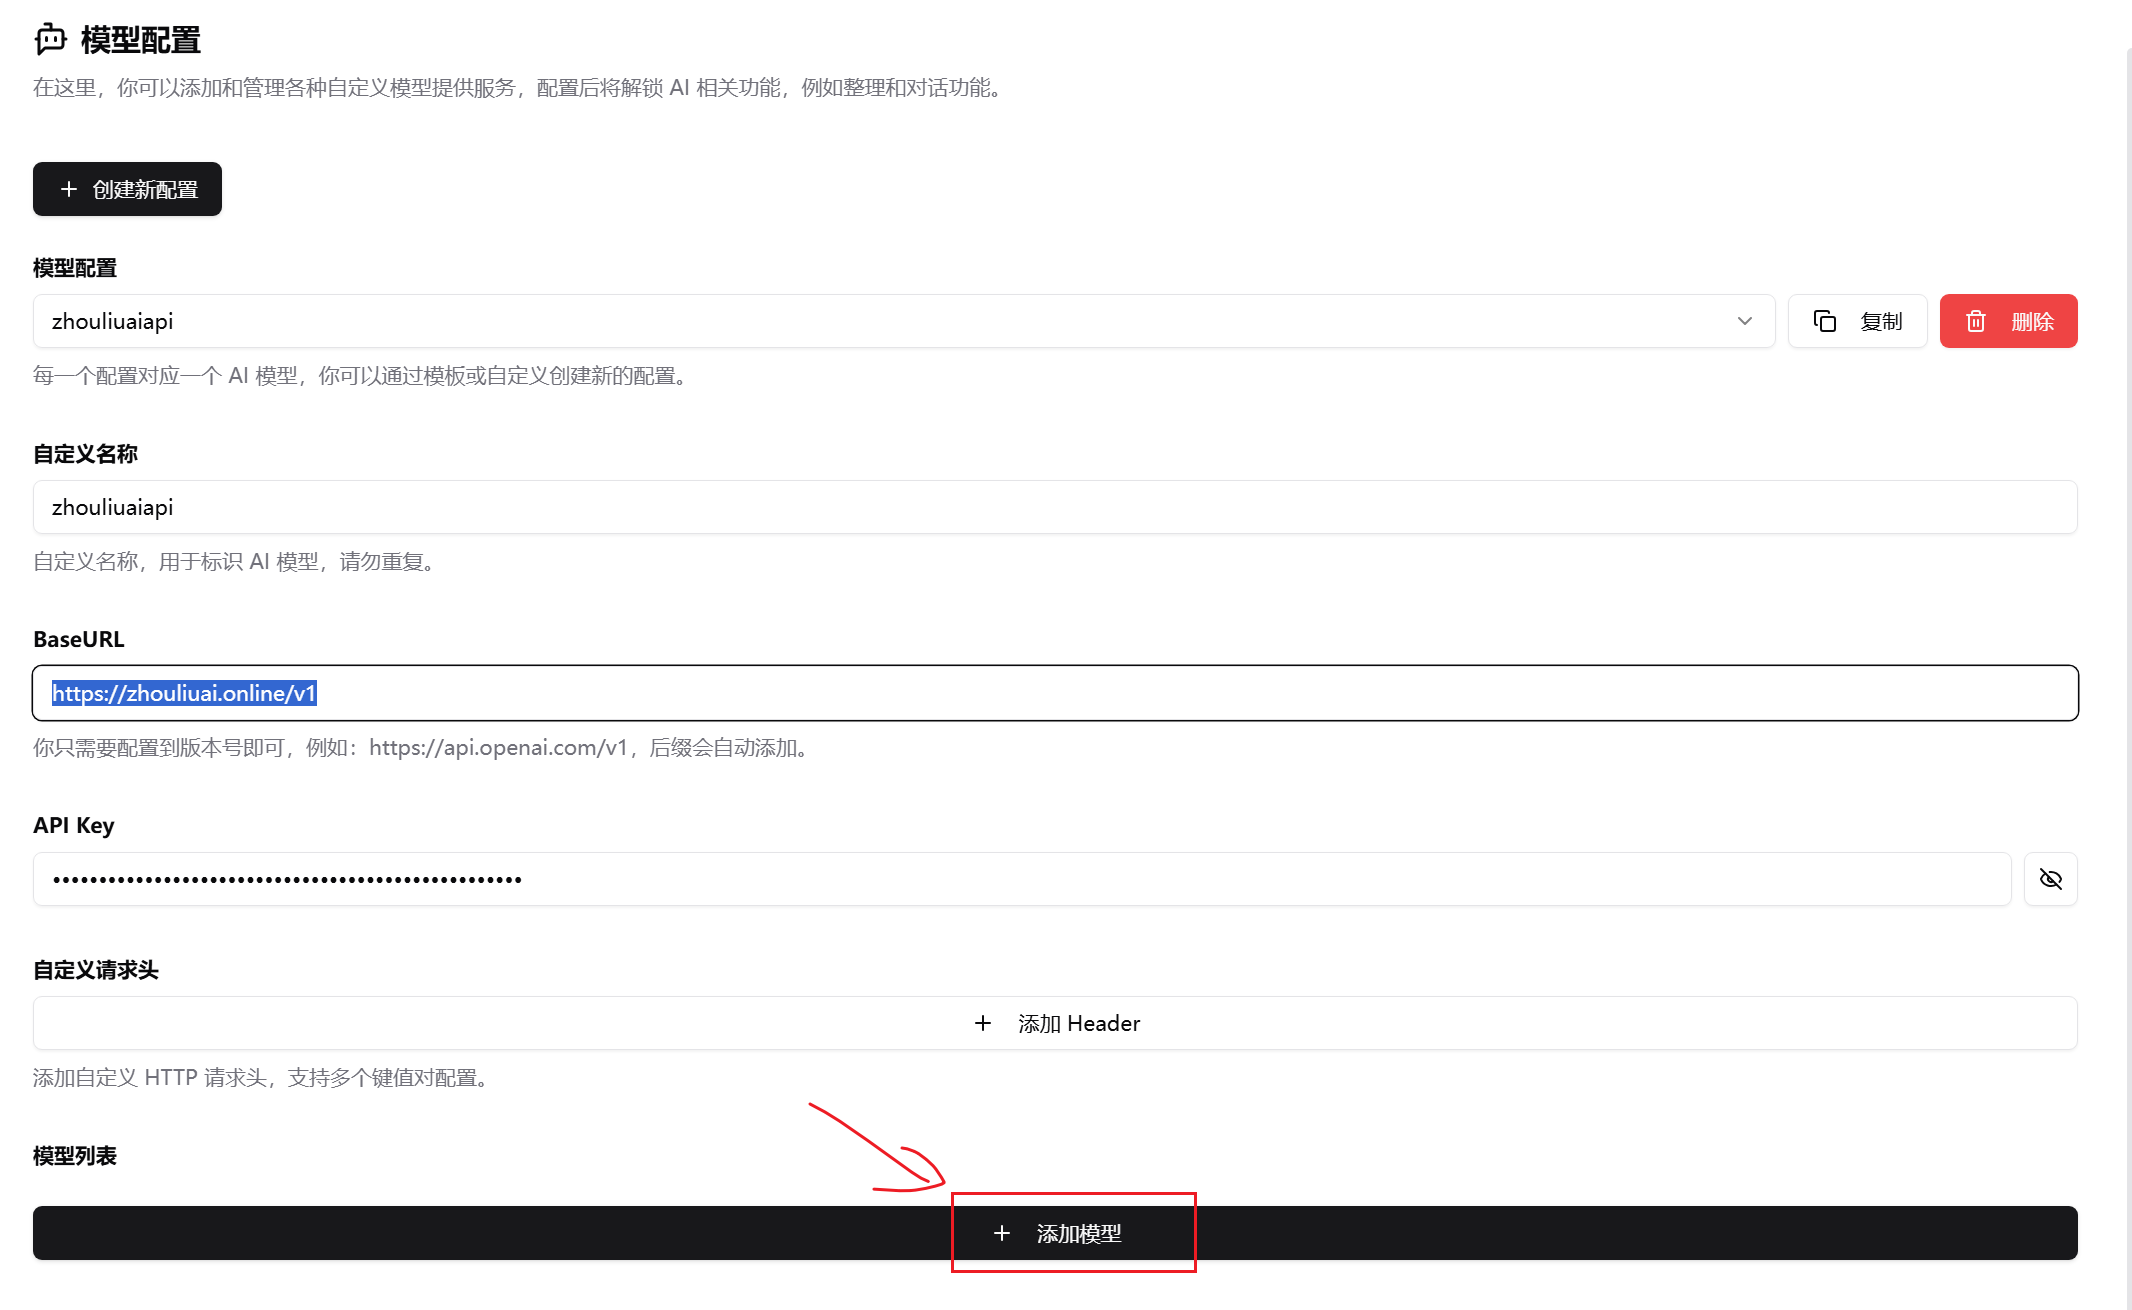
Task: Click the highlighted URL text https://zhouliuai.online/v1
Action: (184, 693)
